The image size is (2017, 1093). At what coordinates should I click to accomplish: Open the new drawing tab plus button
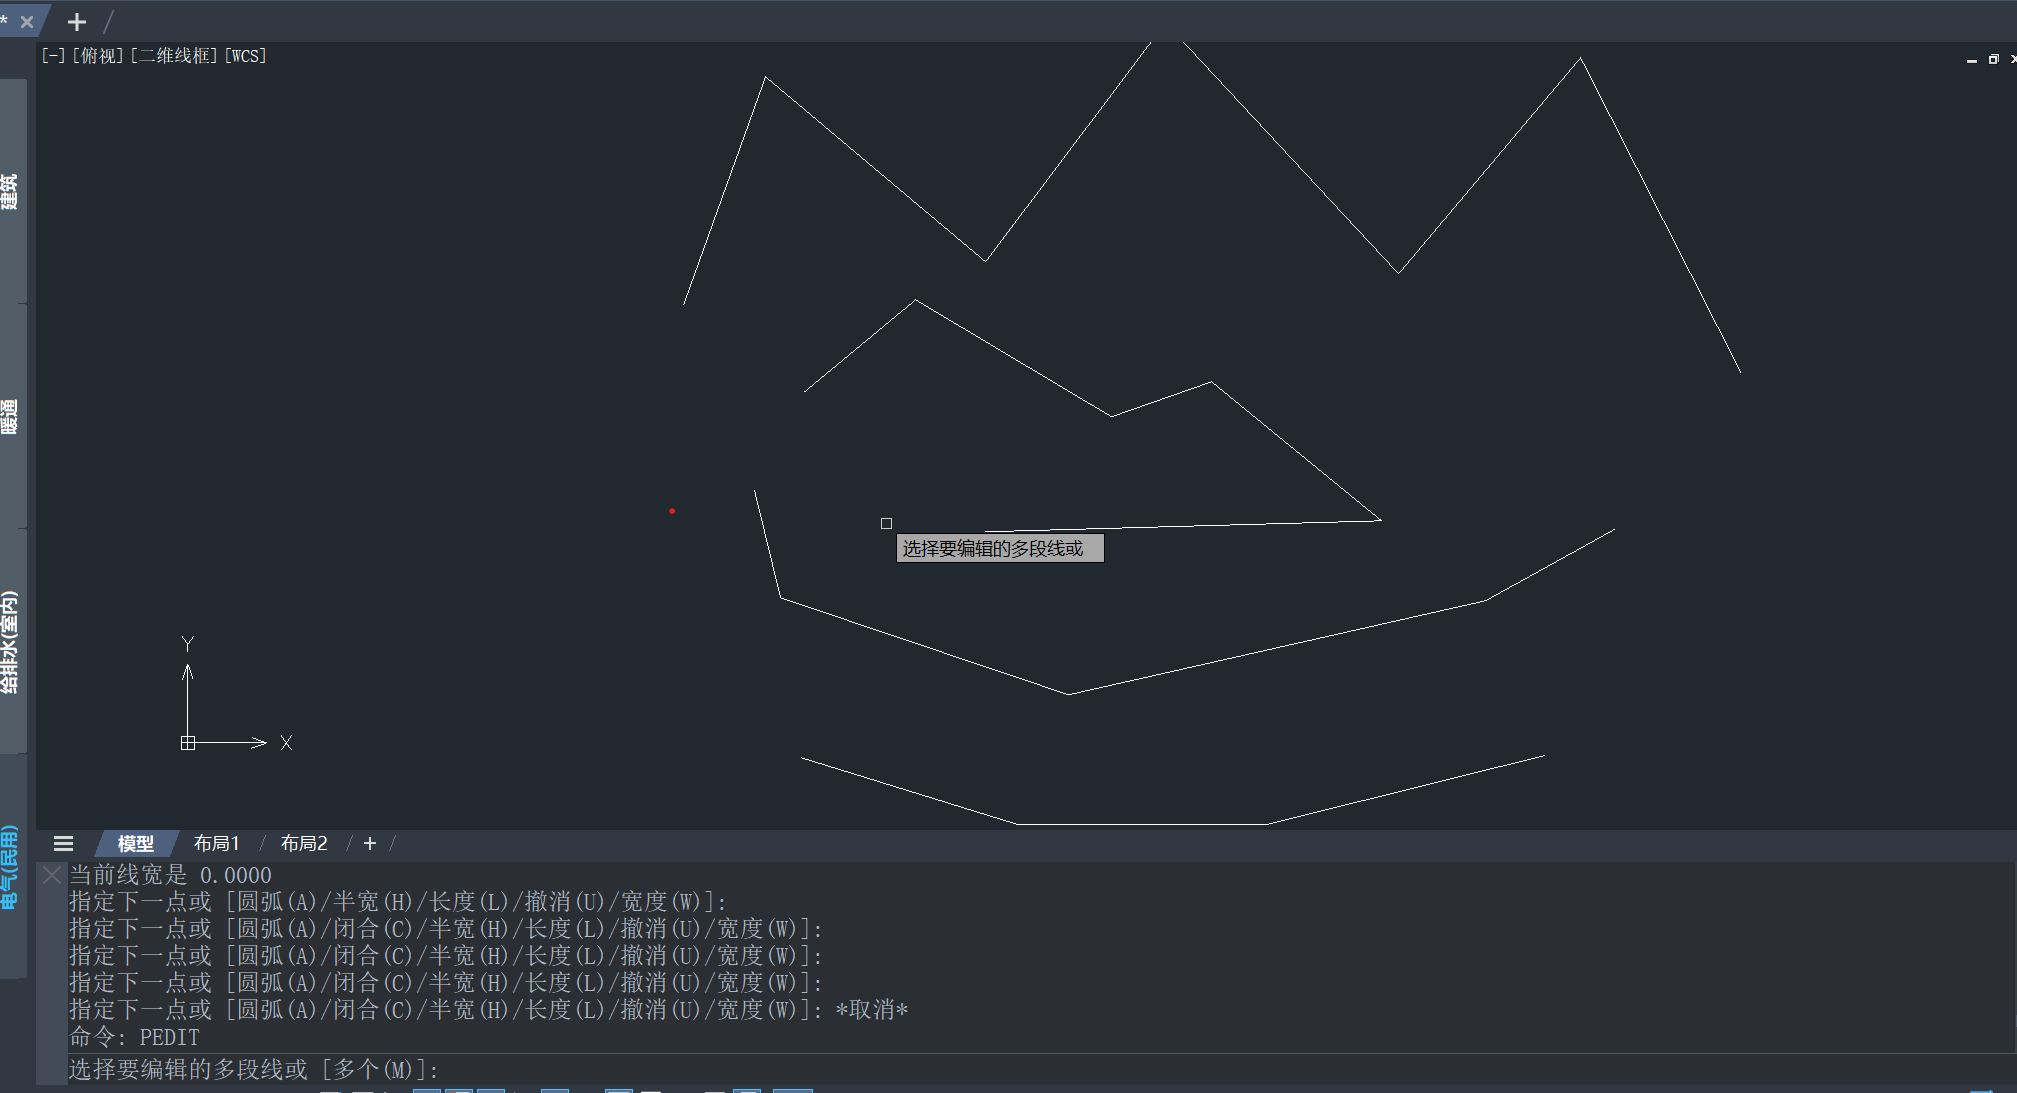[x=77, y=22]
